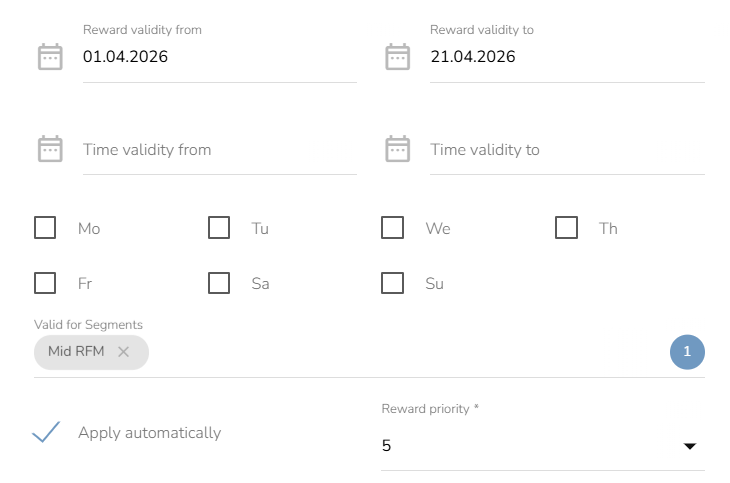Select the Th weekday checkbox

tap(567, 227)
